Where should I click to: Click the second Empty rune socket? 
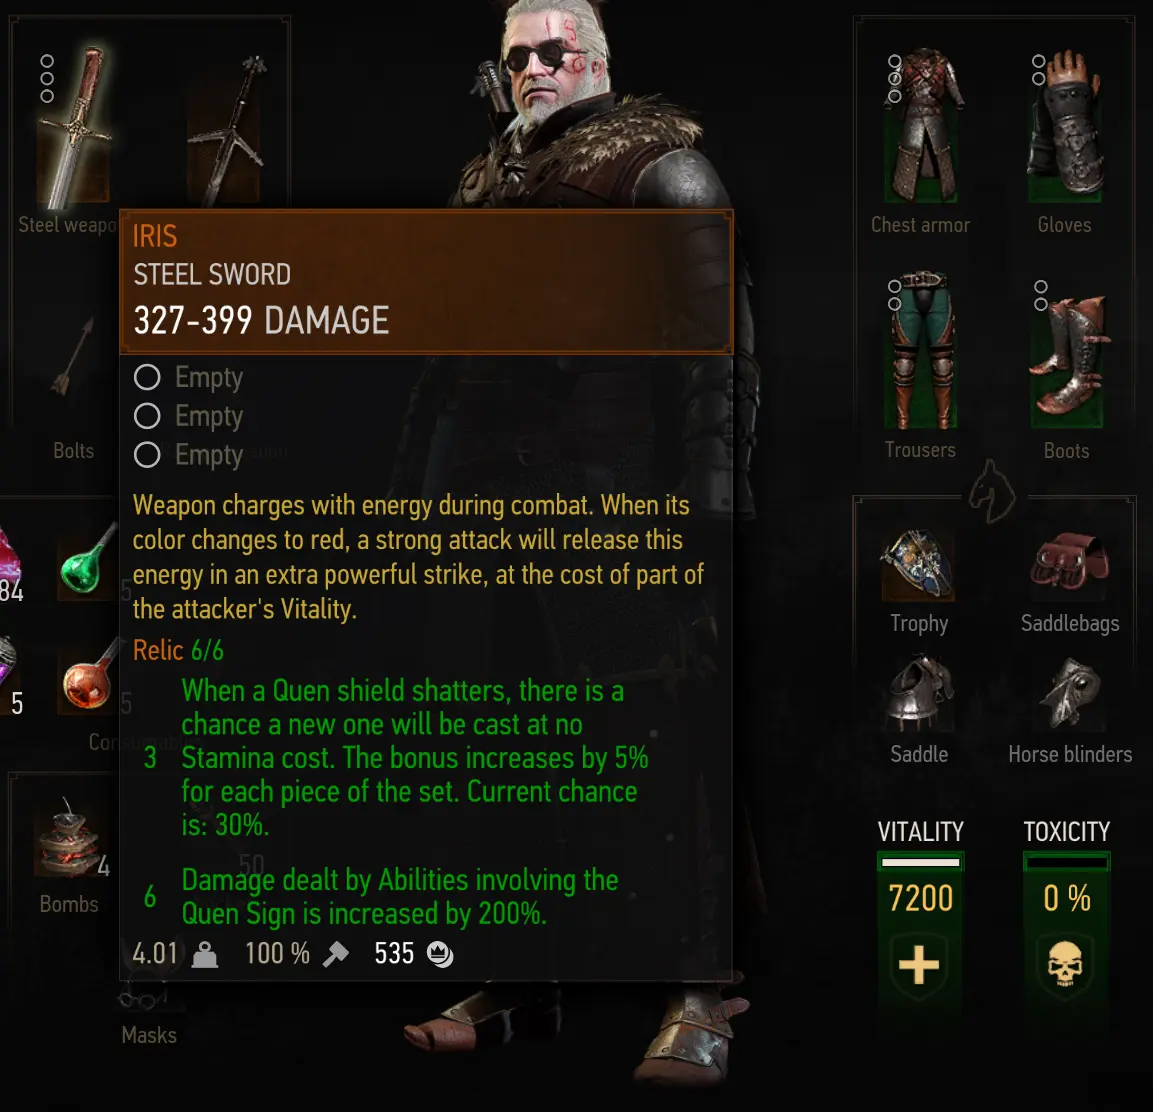[147, 416]
